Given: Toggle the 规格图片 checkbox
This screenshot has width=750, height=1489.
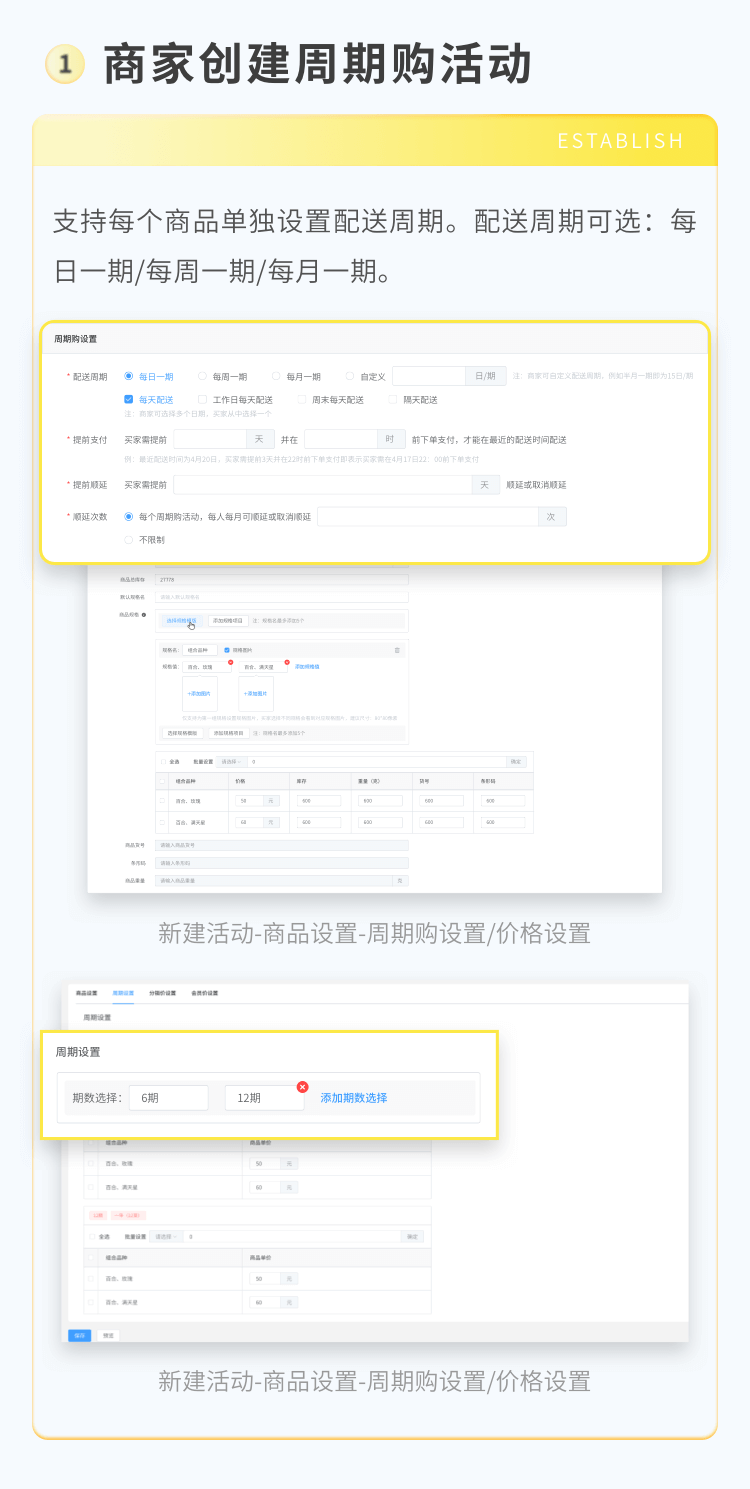Looking at the screenshot, I should tap(227, 650).
